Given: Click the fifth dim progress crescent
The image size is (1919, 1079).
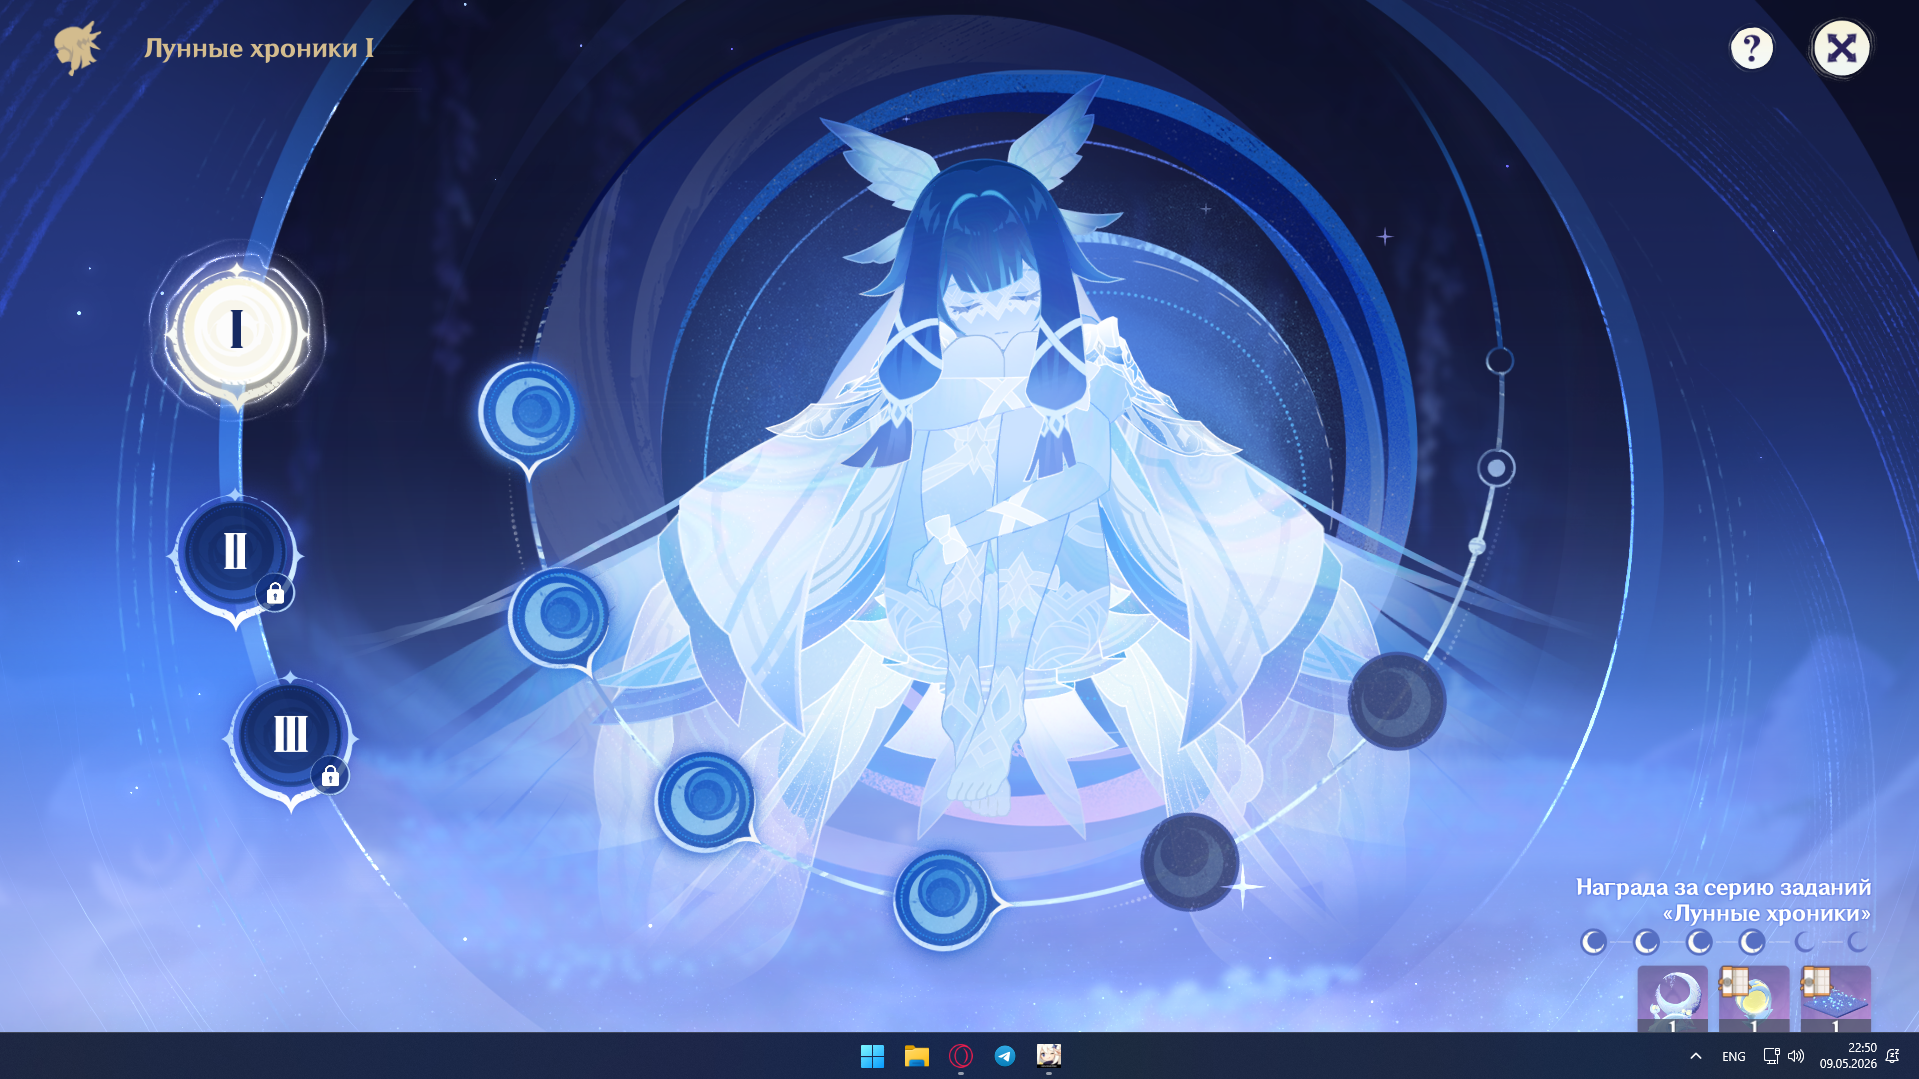Looking at the screenshot, I should tap(1805, 942).
